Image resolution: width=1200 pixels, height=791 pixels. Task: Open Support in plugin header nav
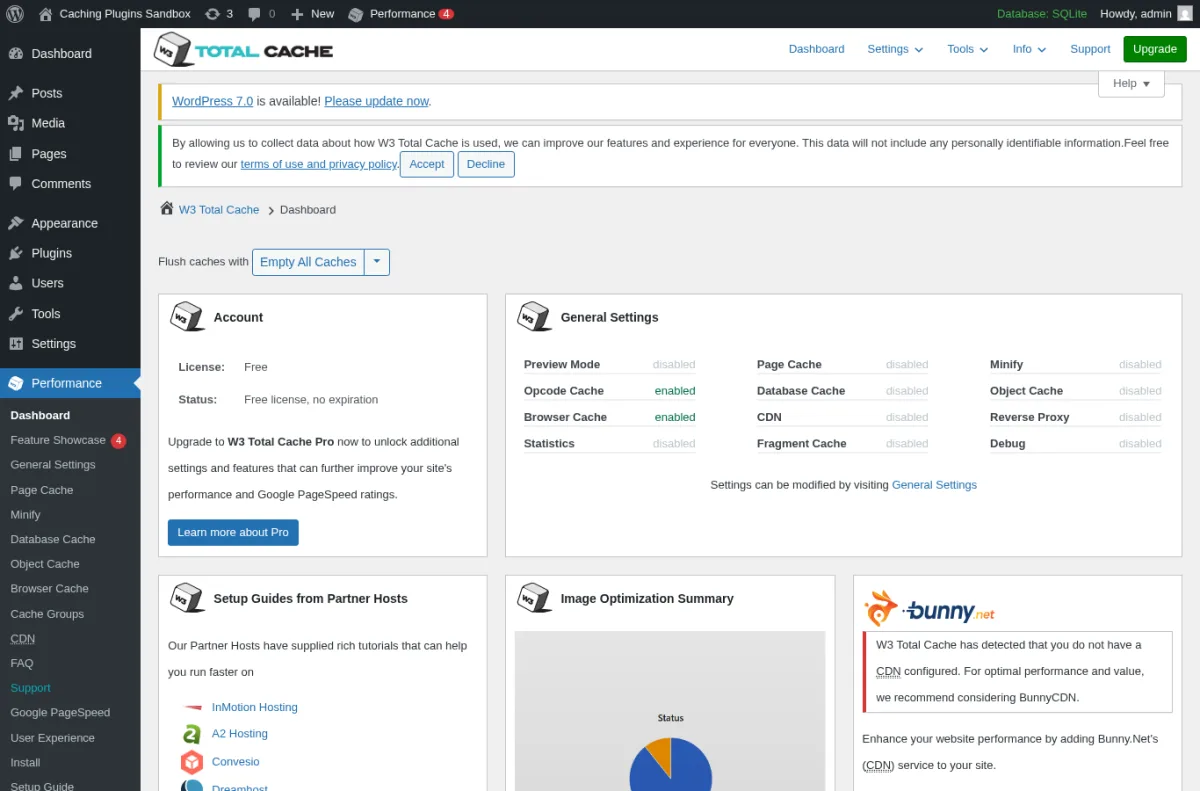[1090, 49]
